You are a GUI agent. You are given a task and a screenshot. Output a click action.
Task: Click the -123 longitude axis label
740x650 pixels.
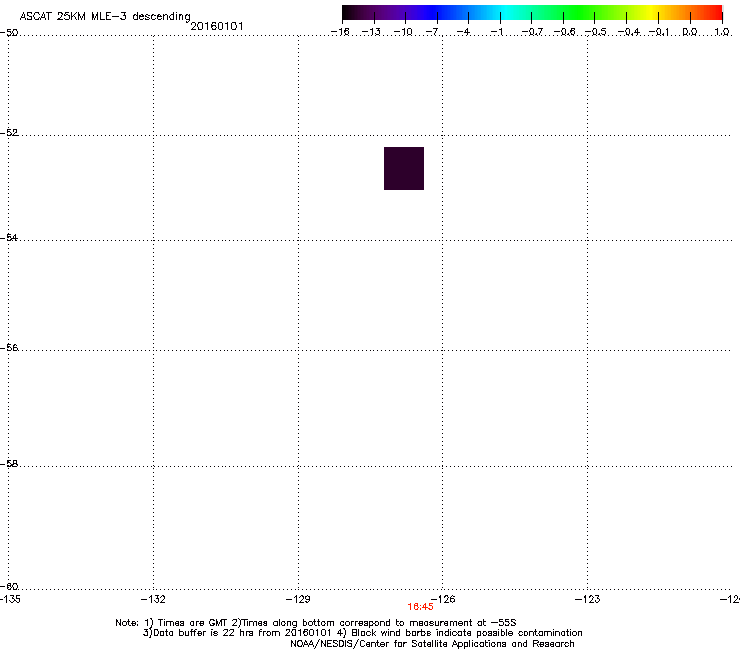[588, 599]
